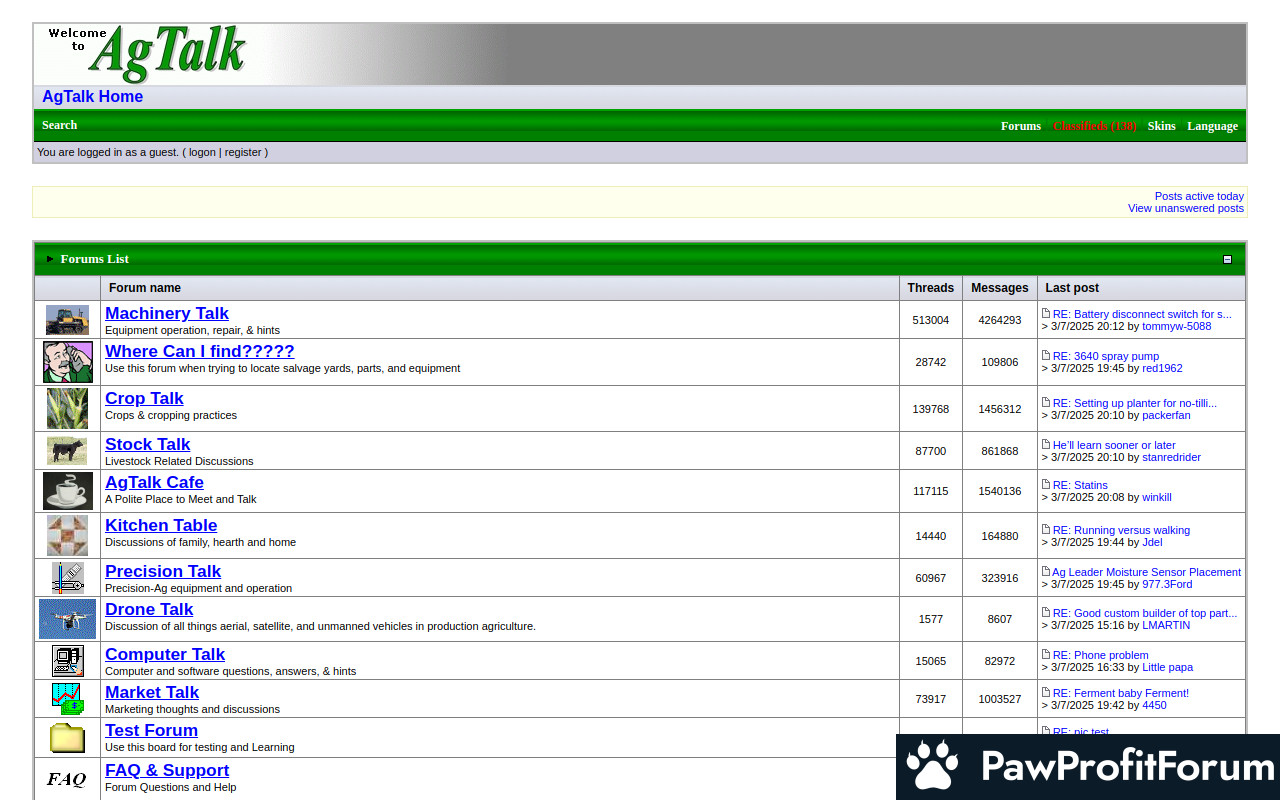Open the Skins menu

[x=1161, y=126]
